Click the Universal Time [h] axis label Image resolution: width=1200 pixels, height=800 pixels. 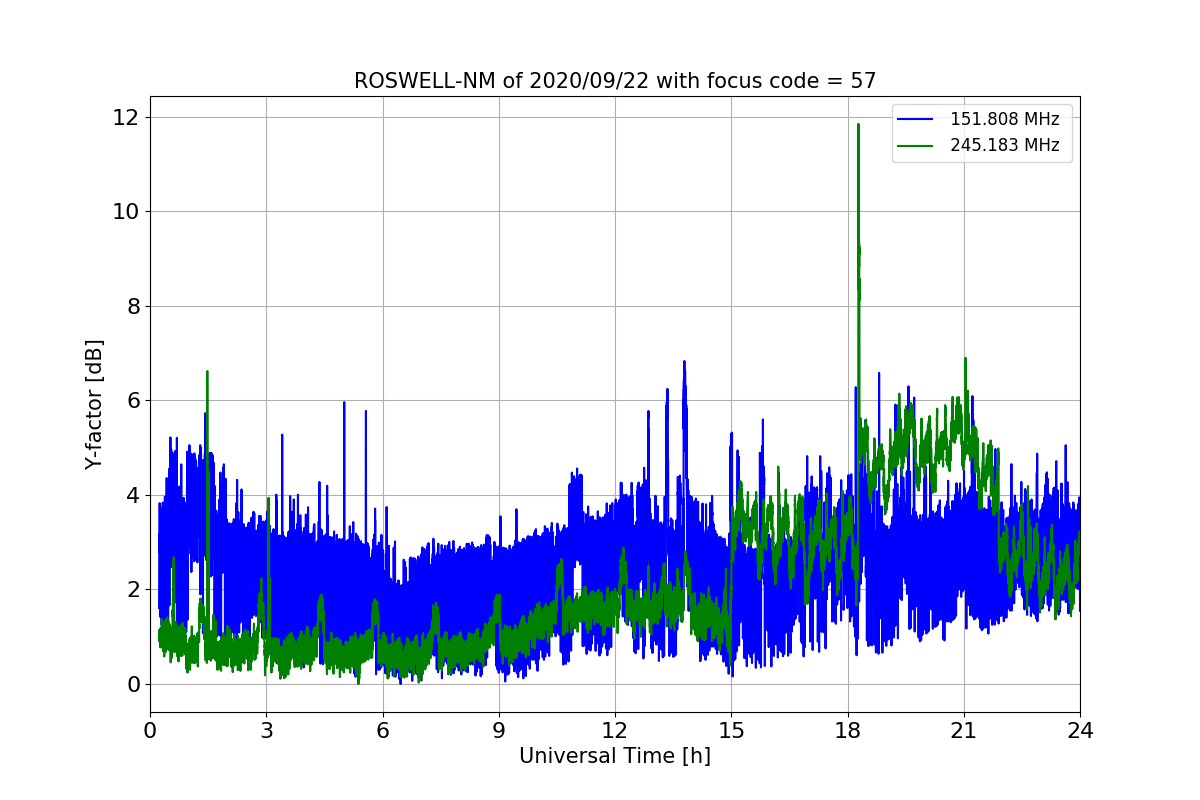coord(615,756)
